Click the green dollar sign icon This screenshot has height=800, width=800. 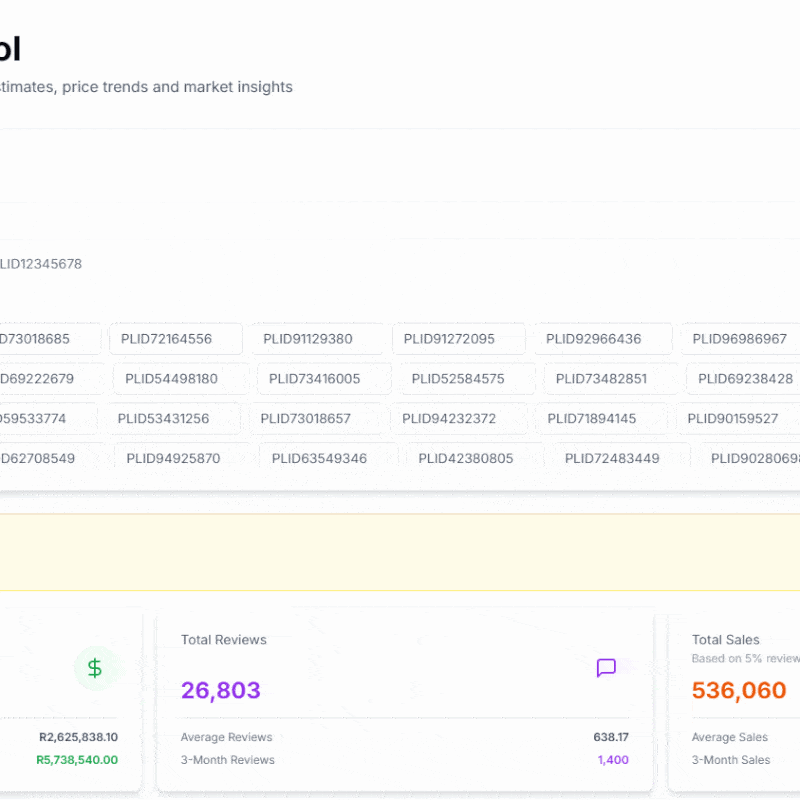[96, 667]
